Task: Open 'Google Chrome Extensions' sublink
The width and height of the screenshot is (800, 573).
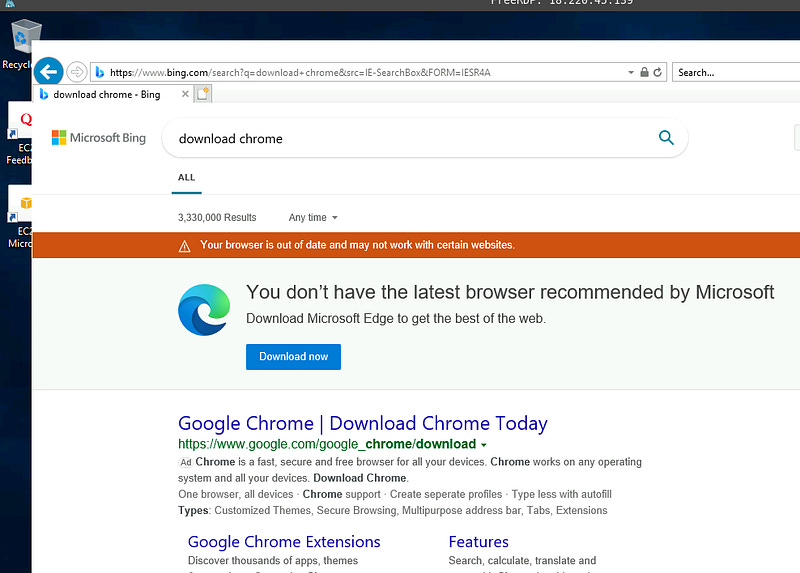Action: (284, 541)
